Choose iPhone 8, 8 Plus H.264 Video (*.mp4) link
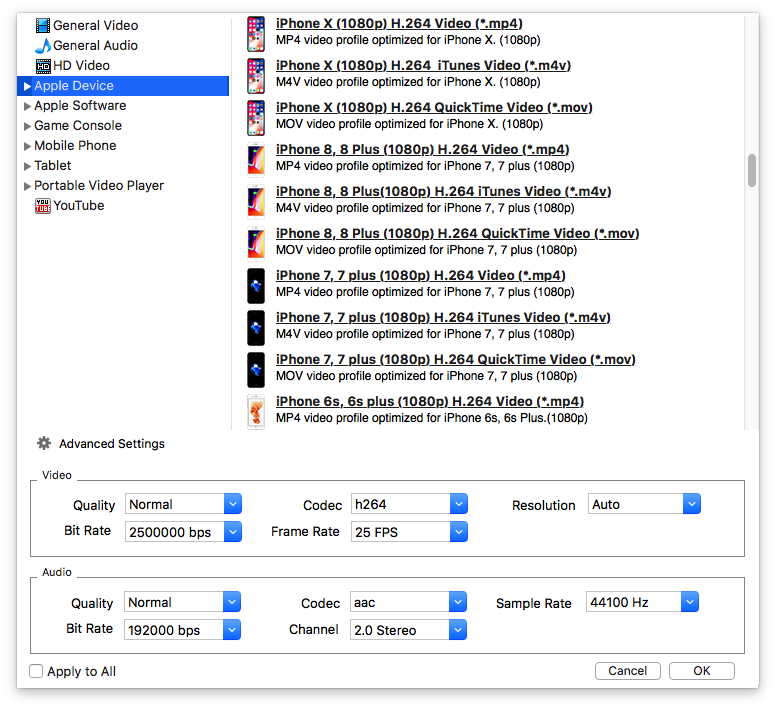The height and width of the screenshot is (709, 776). point(423,150)
